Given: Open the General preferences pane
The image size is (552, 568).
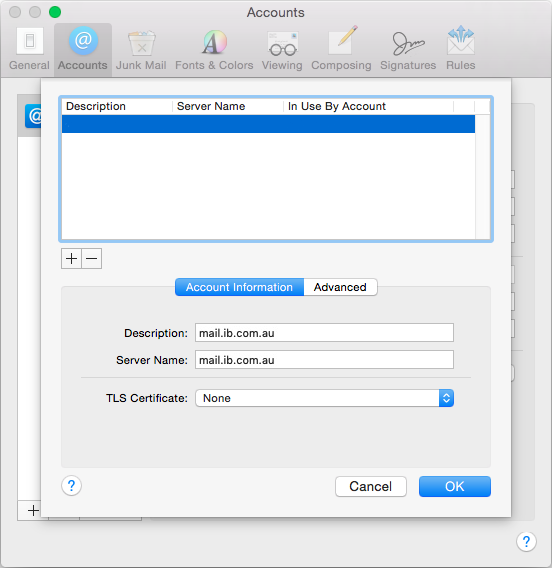Looking at the screenshot, I should [x=29, y=49].
